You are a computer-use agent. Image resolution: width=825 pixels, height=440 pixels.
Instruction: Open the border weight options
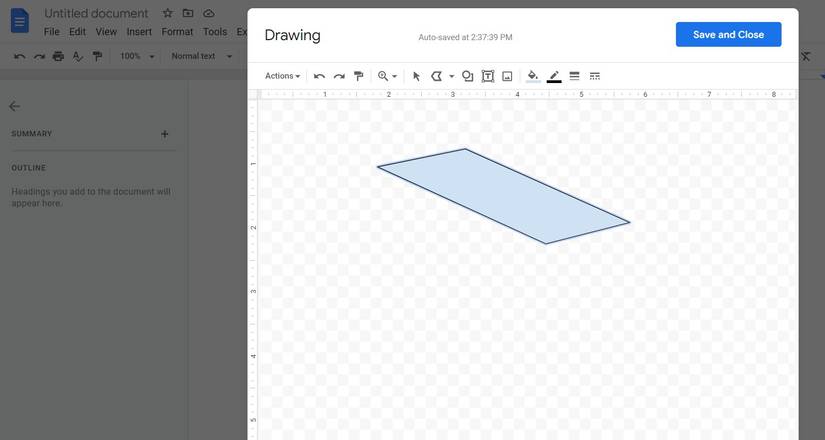574,76
